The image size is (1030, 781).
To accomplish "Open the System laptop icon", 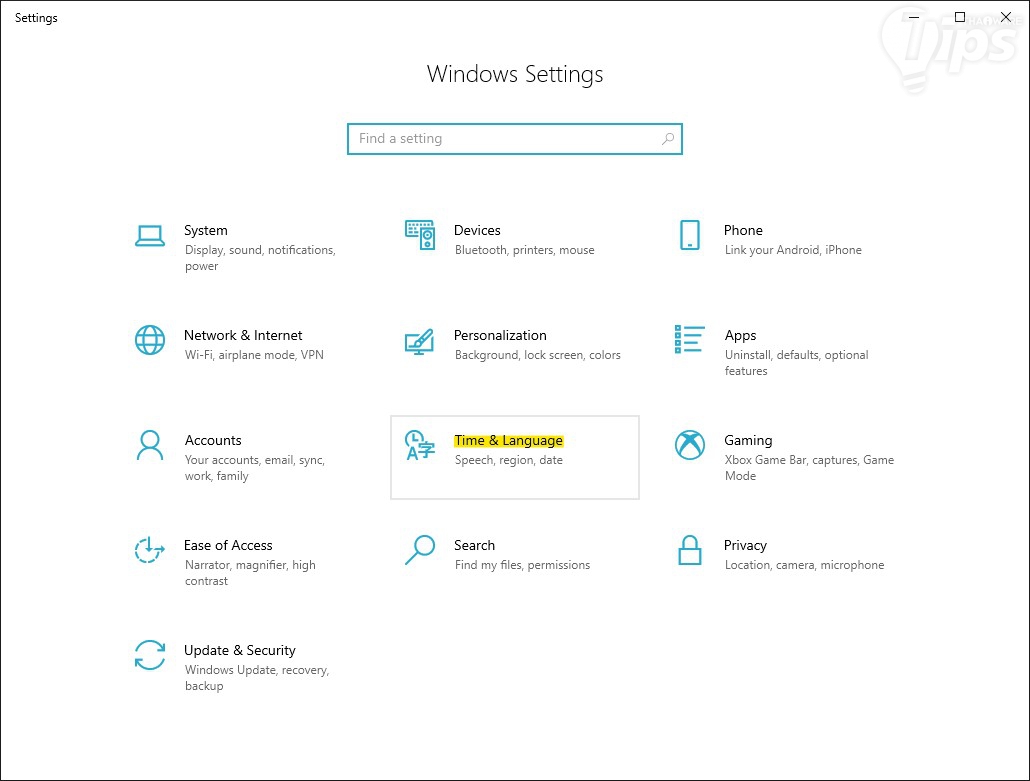I will tap(150, 235).
